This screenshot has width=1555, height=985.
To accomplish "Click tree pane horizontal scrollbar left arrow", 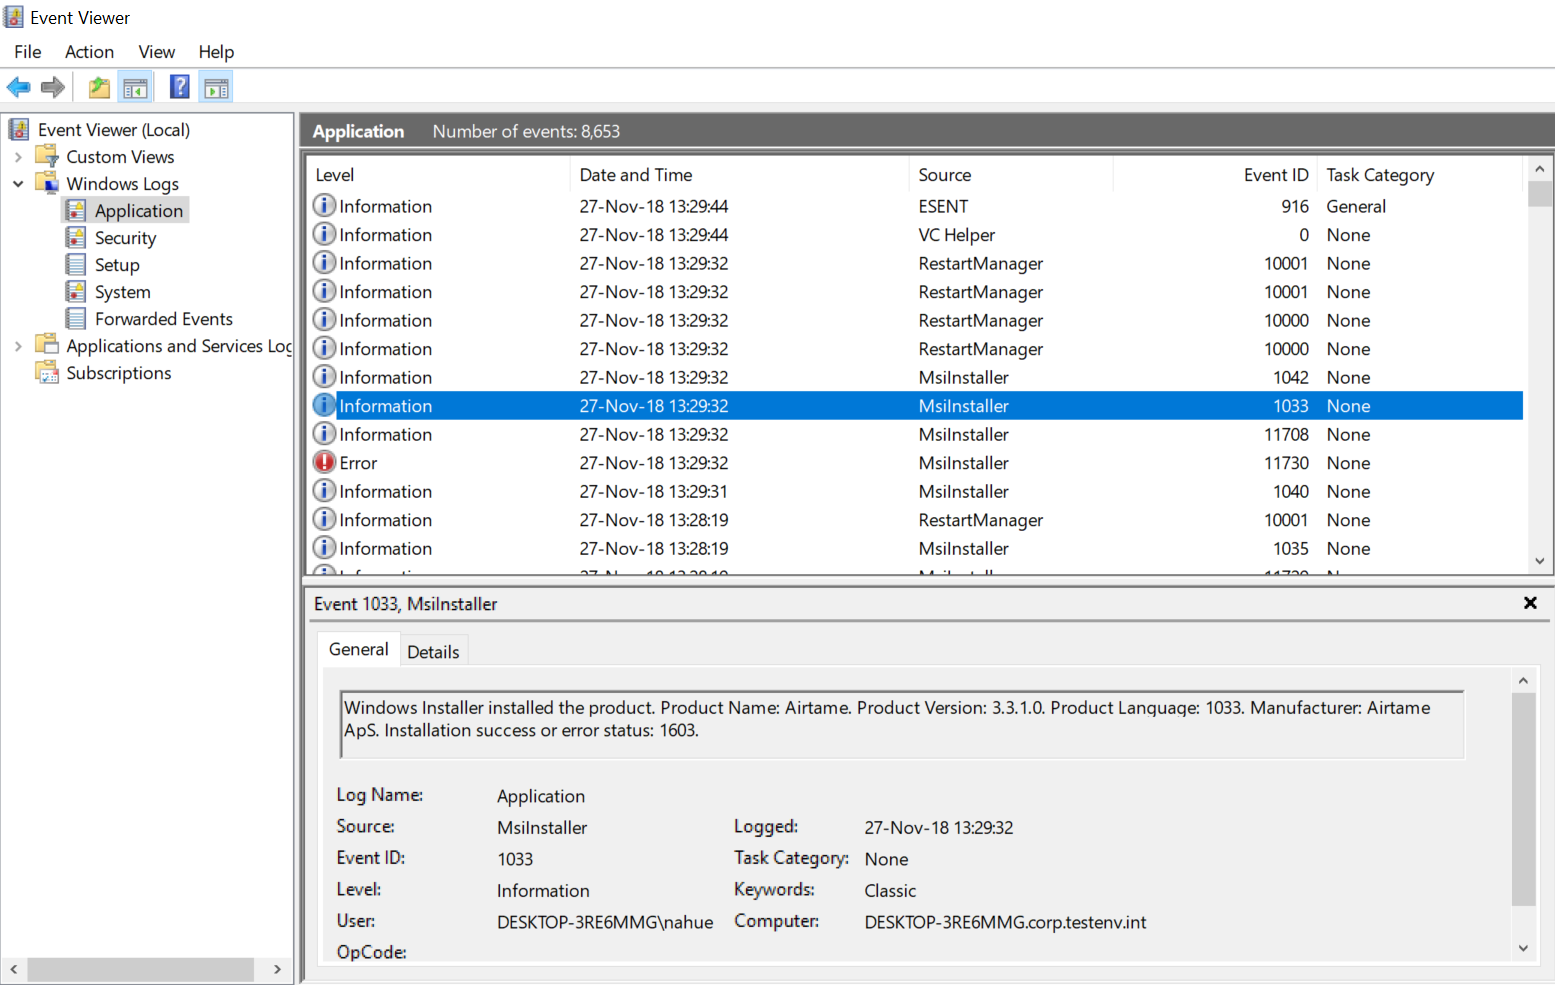I will coord(14,969).
